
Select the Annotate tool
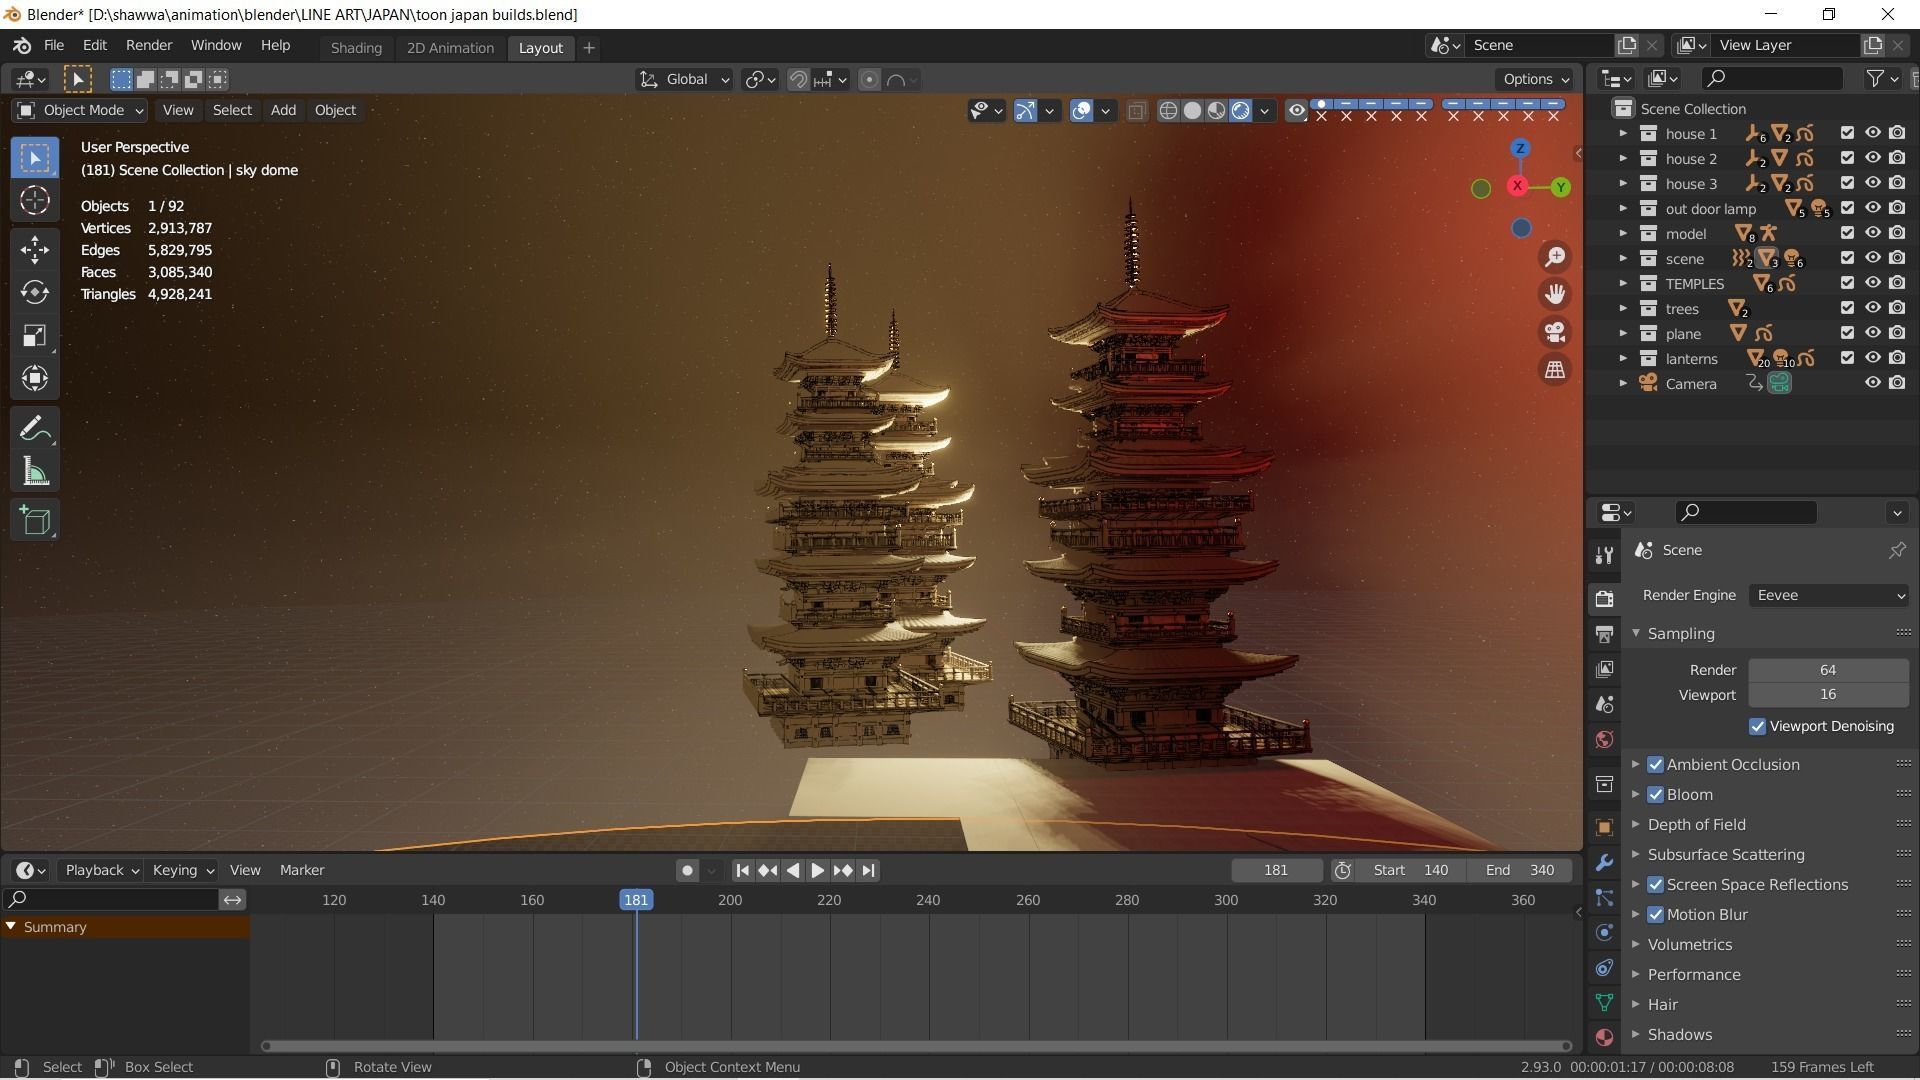click(35, 429)
